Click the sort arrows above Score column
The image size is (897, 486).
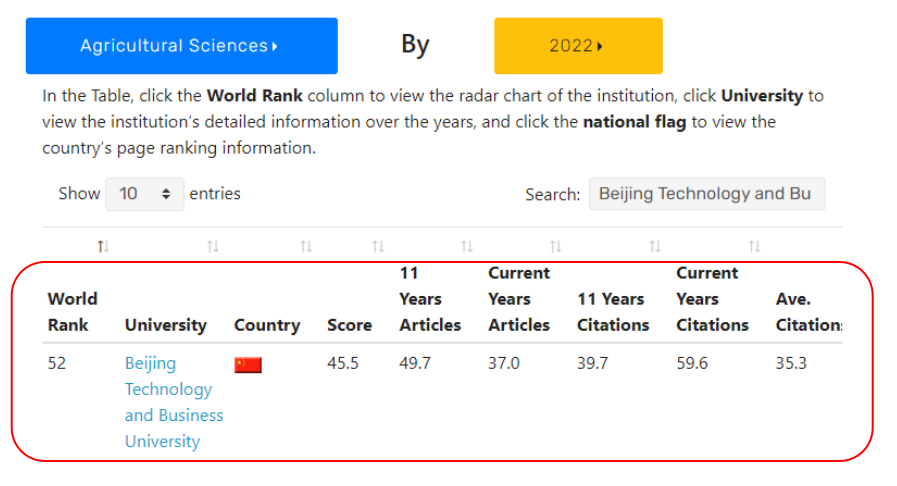[378, 246]
